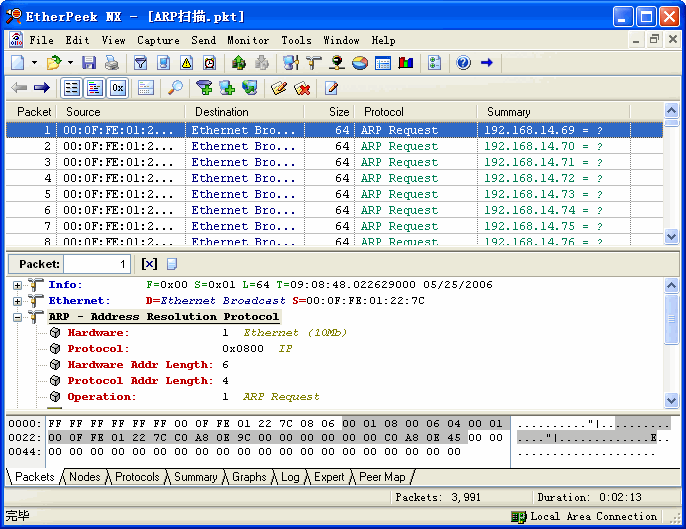Switch to the Peer Map tab
Image resolution: width=686 pixels, height=529 pixels.
click(382, 477)
